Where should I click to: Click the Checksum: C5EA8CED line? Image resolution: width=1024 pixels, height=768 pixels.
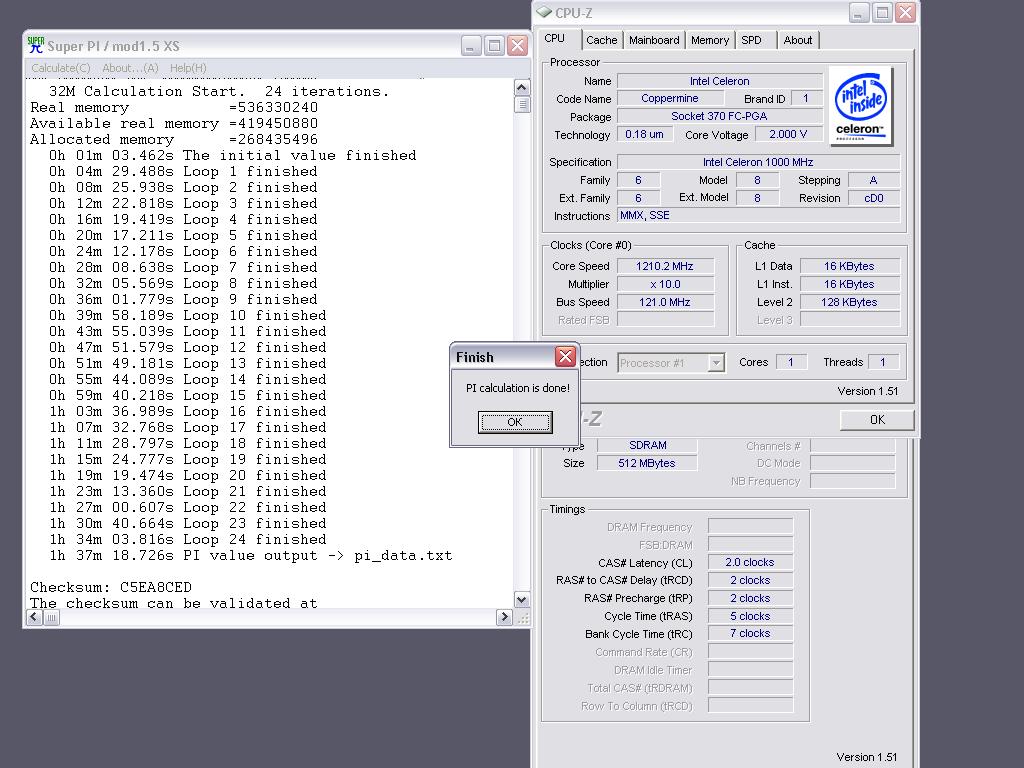(111, 587)
